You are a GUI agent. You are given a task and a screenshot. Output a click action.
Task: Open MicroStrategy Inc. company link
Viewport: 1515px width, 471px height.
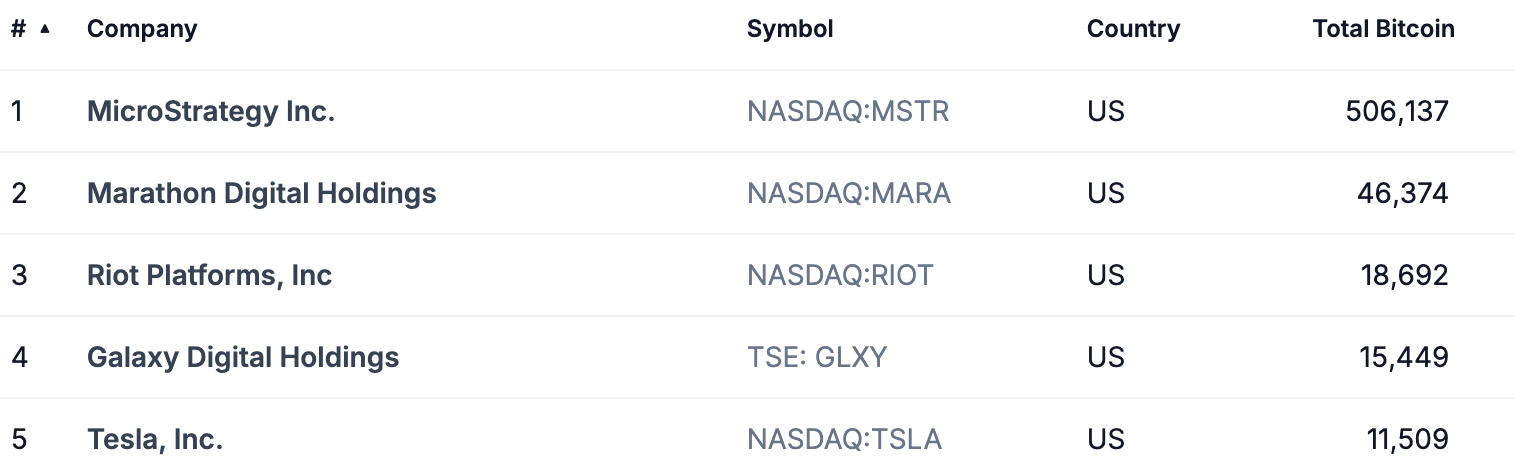211,111
